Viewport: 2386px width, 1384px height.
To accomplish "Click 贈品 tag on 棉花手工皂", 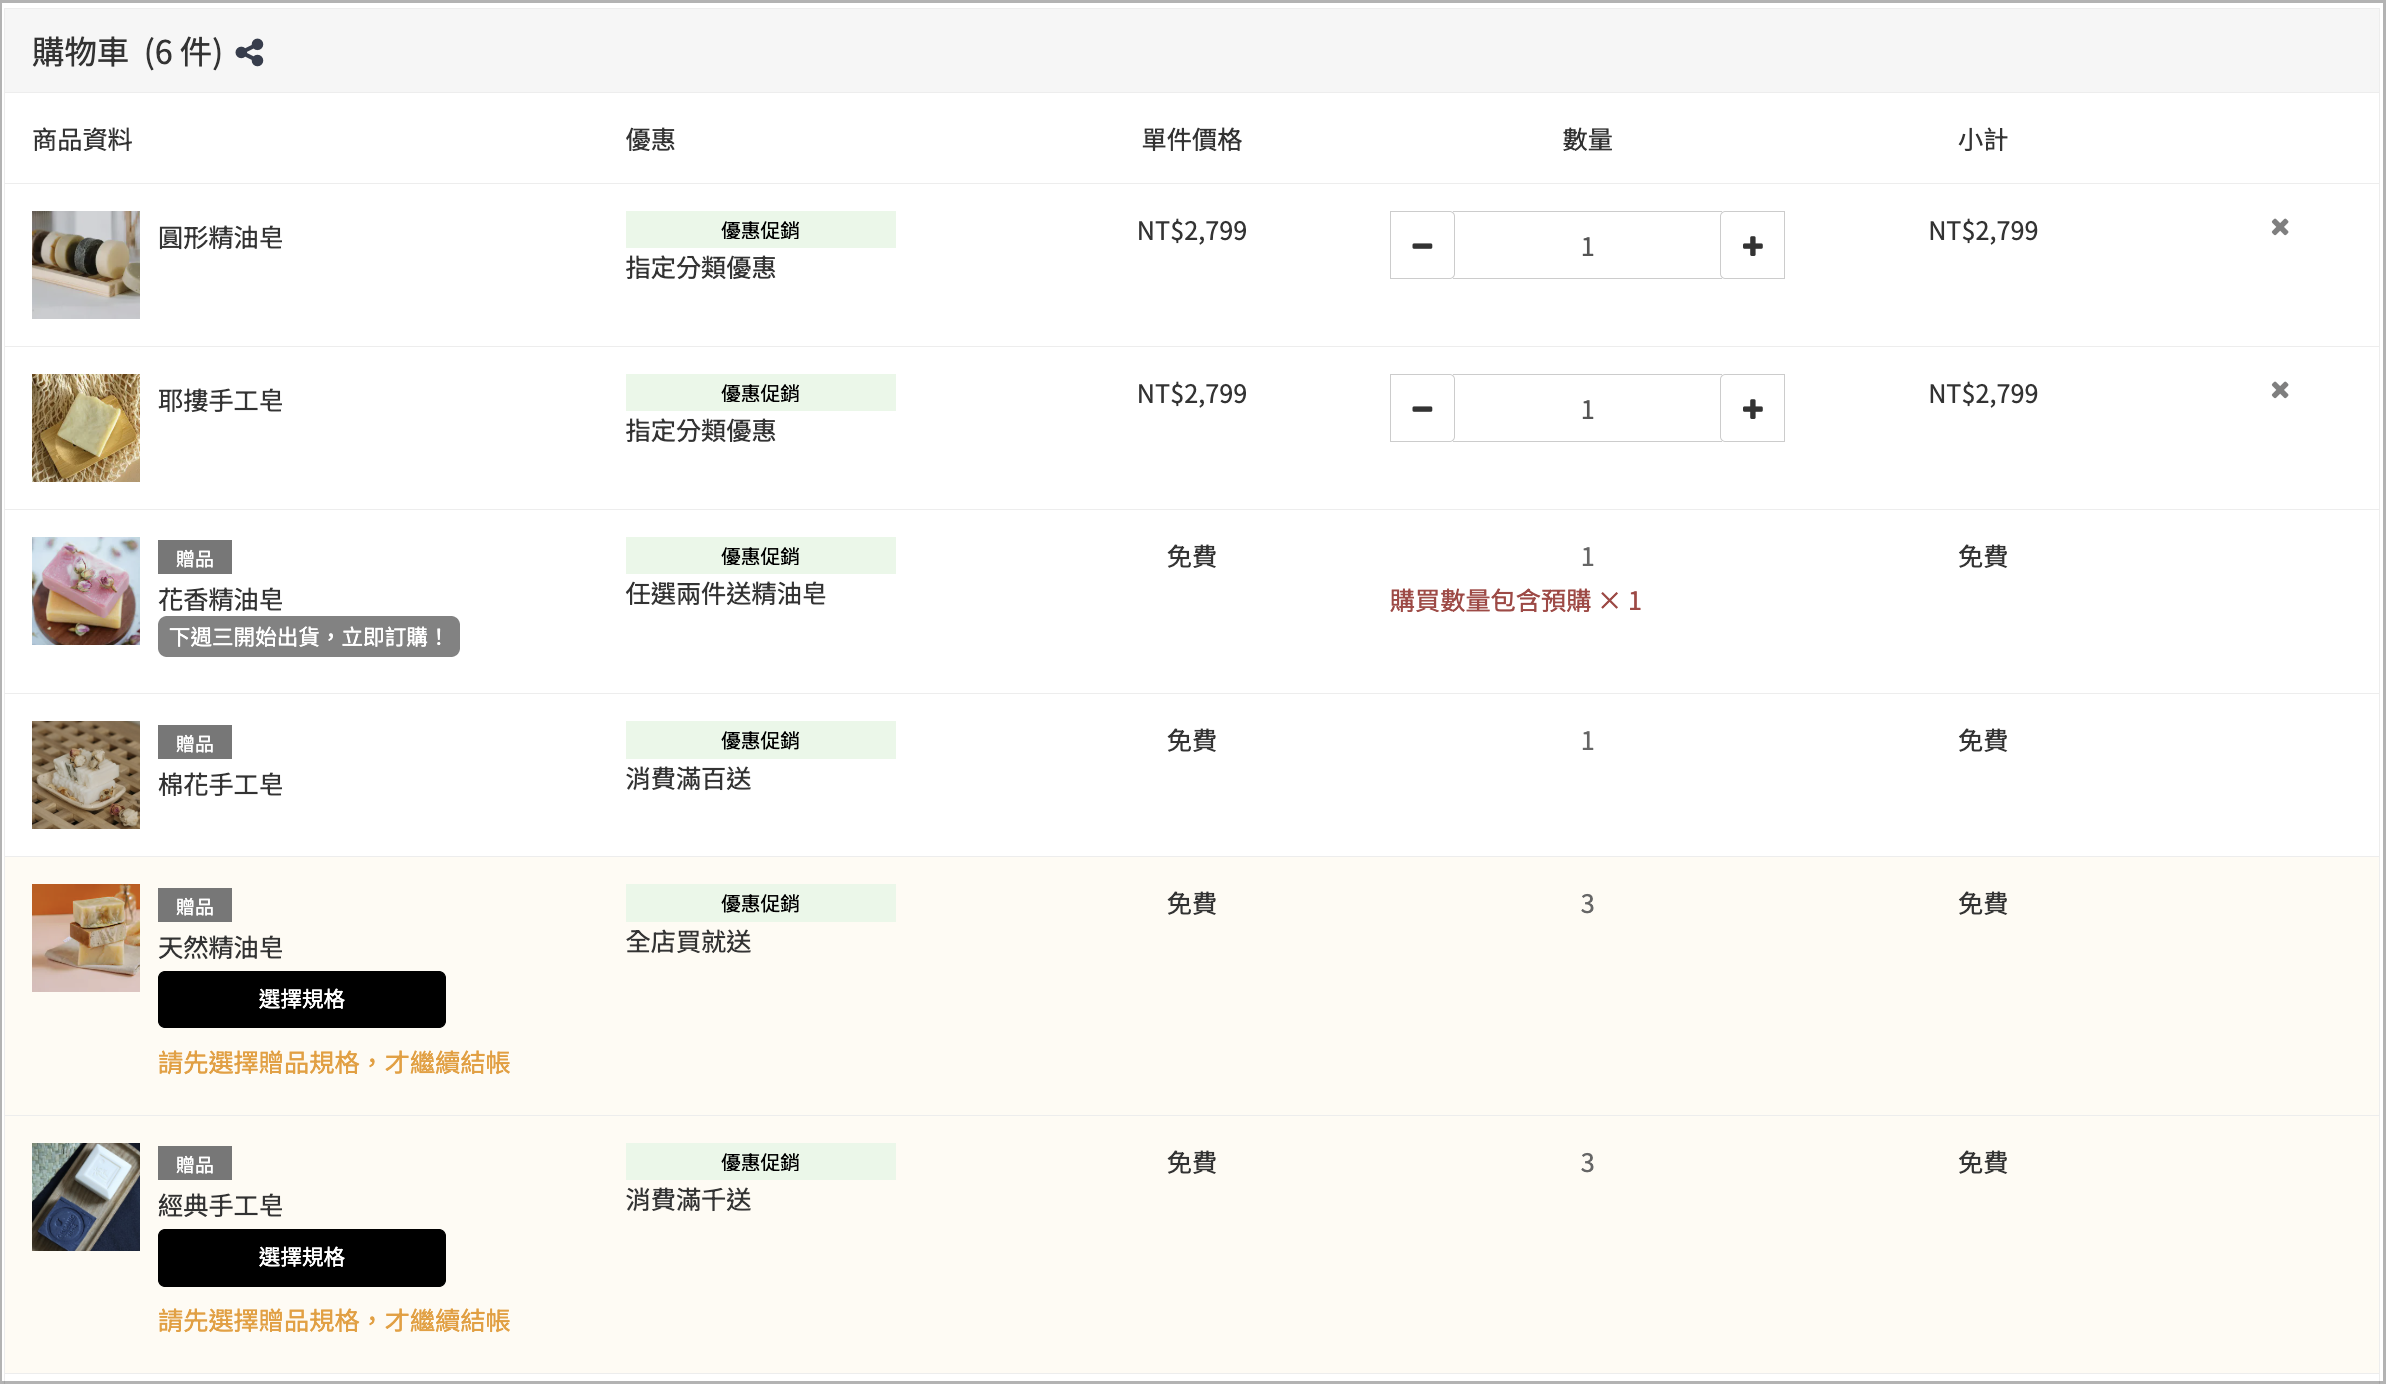I will (x=195, y=743).
